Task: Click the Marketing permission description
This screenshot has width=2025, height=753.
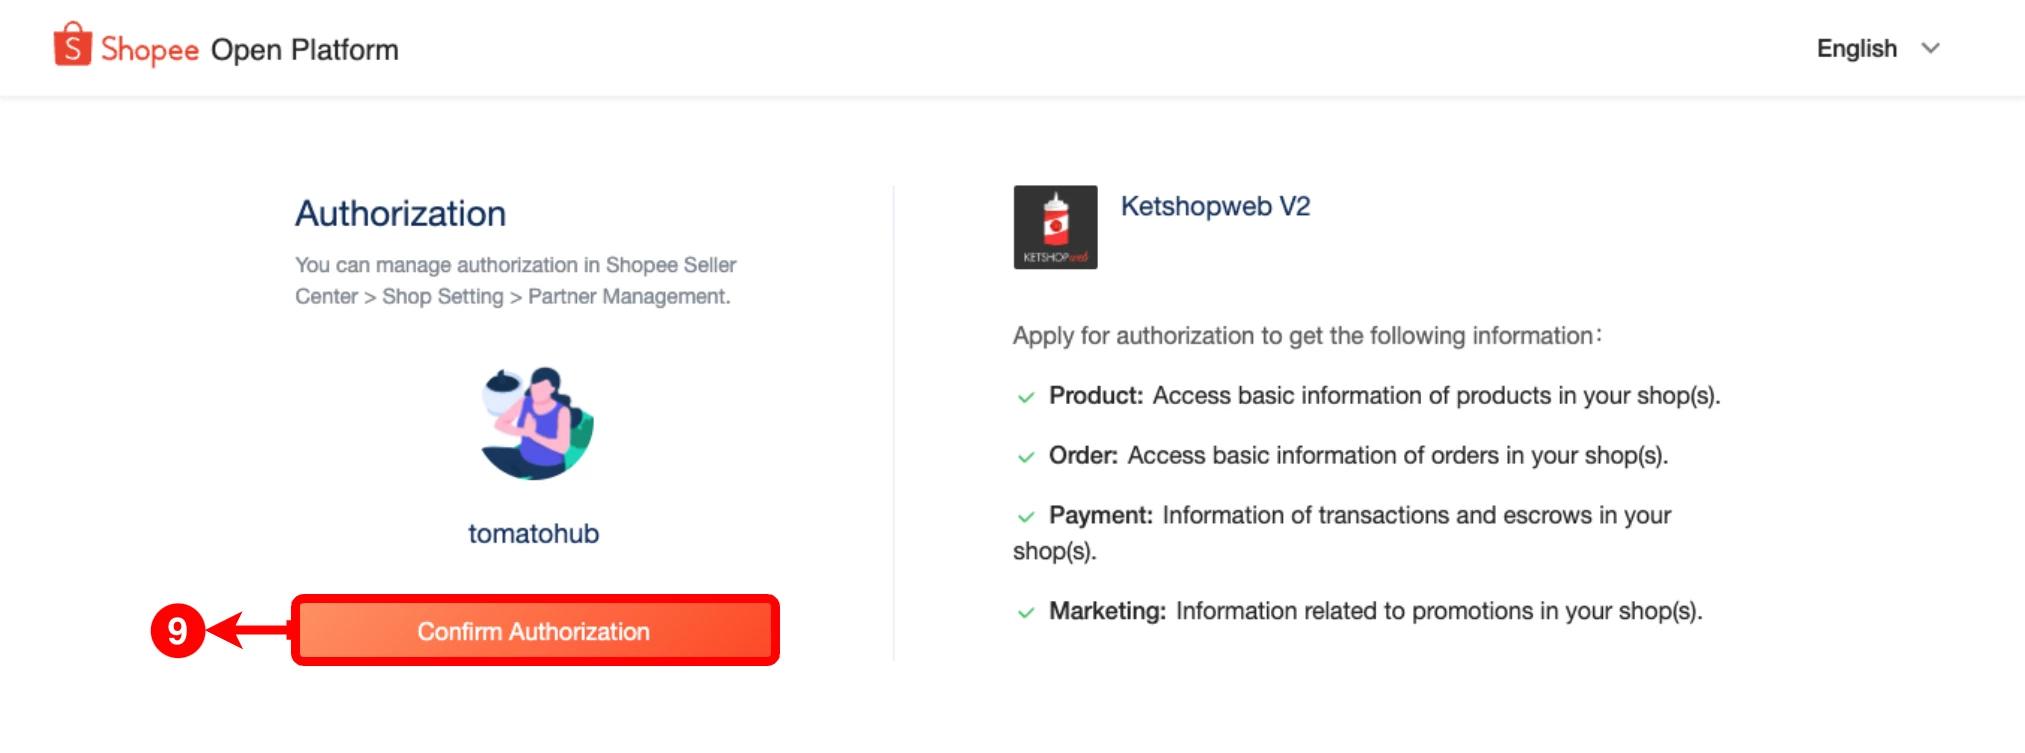Action: point(1438,611)
